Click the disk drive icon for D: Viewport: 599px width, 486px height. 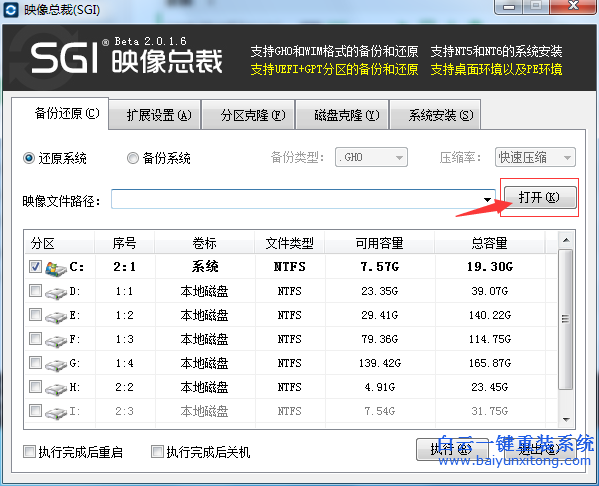[x=56, y=293]
